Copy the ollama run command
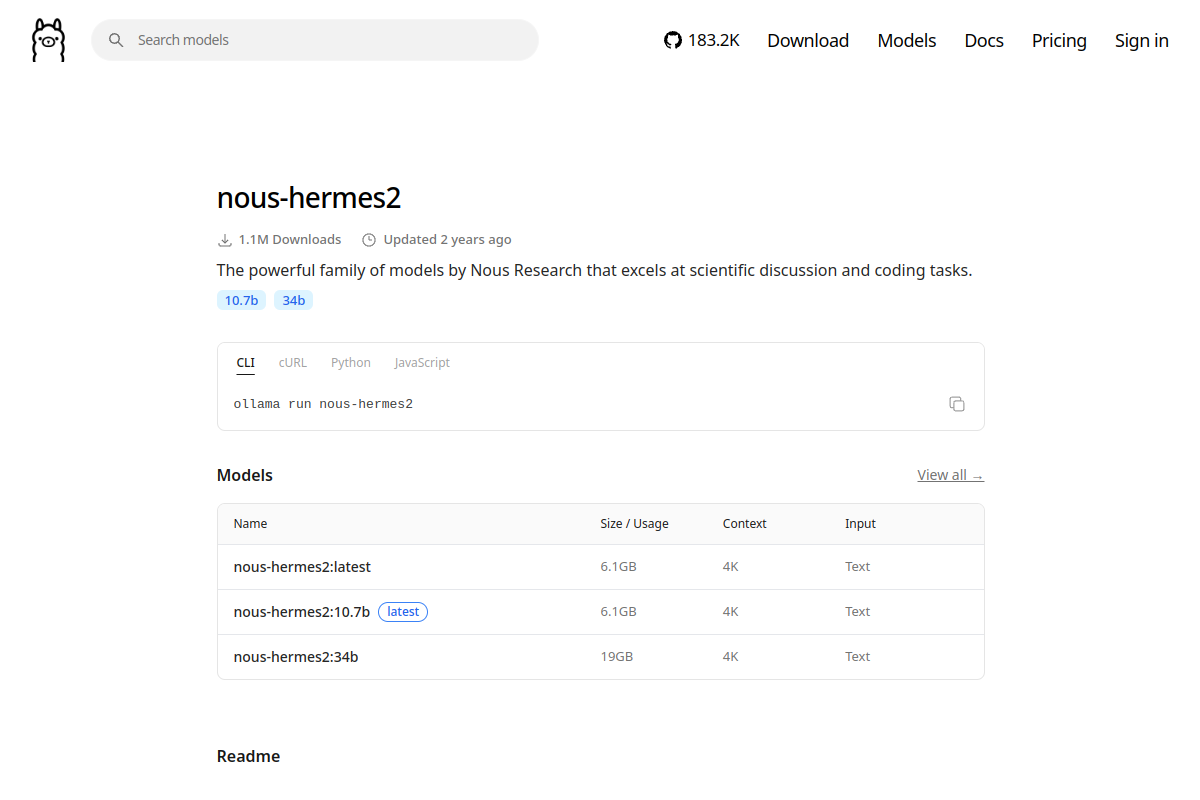The width and height of the screenshot is (1200, 800). pyautogui.click(x=957, y=404)
